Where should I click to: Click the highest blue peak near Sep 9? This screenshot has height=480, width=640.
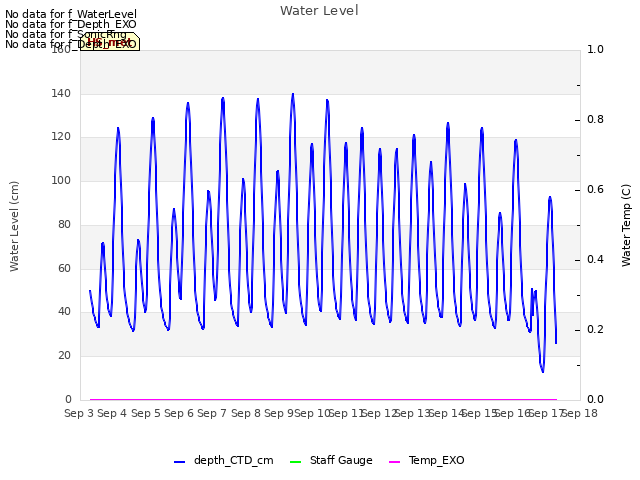[x=293, y=95]
